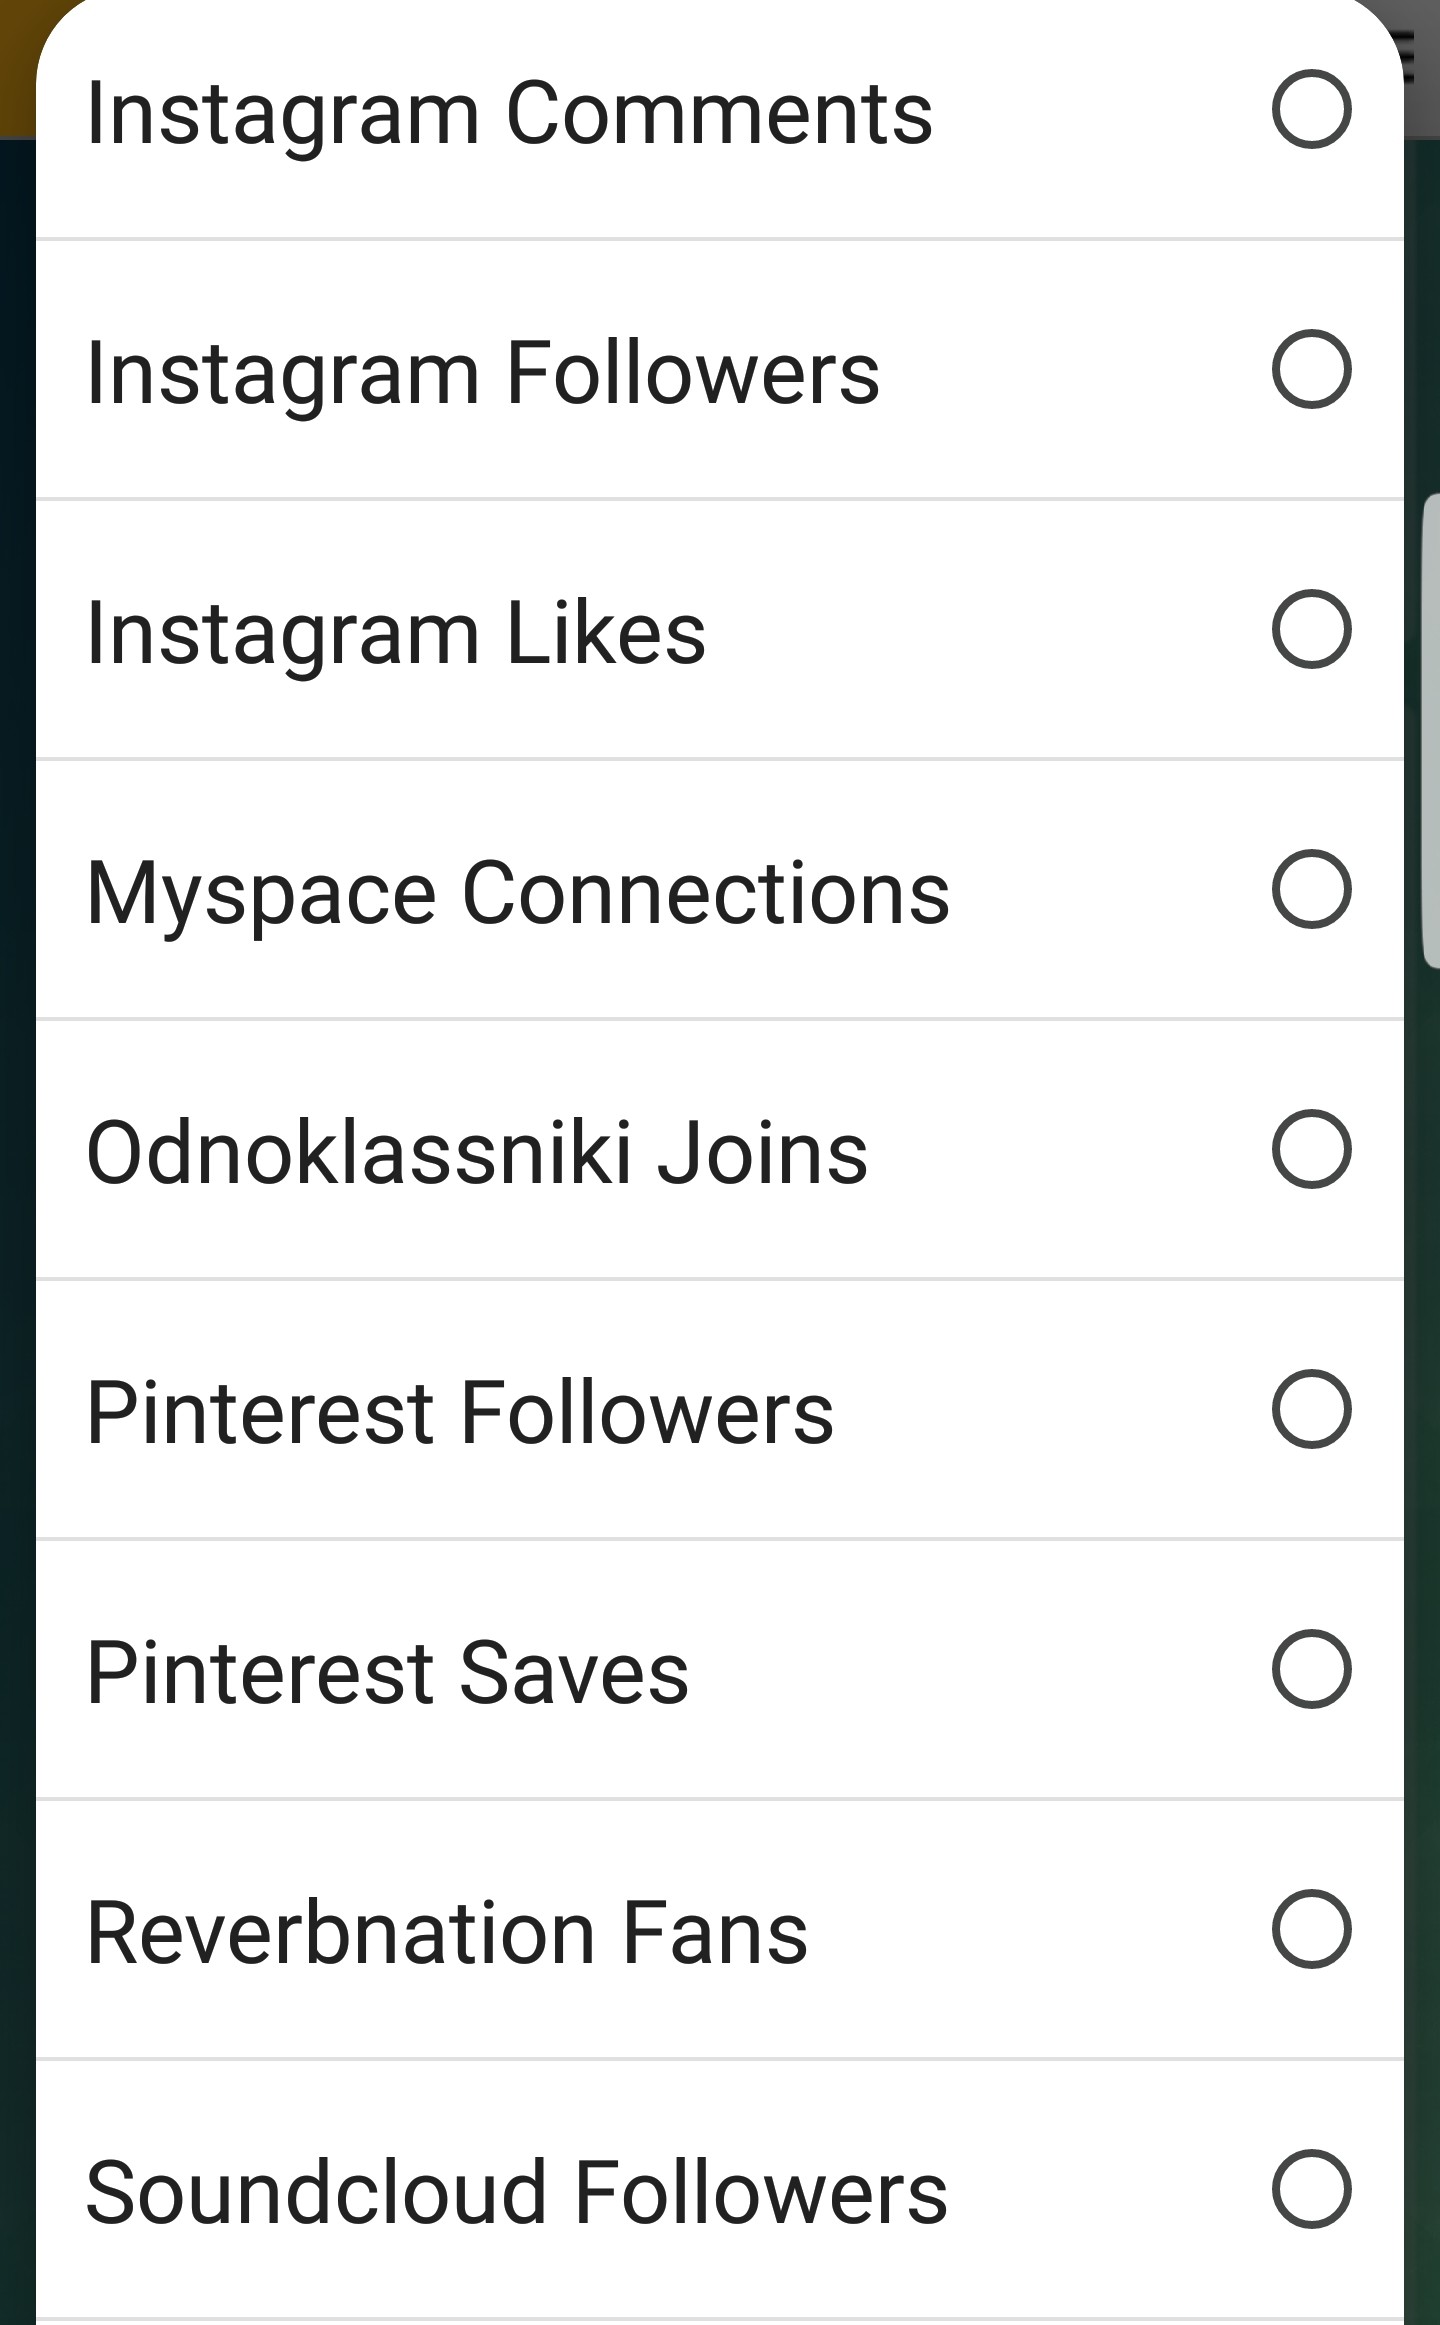This screenshot has width=1440, height=2325.
Task: Tap the Reverbnation Fans option text
Action: [447, 1933]
